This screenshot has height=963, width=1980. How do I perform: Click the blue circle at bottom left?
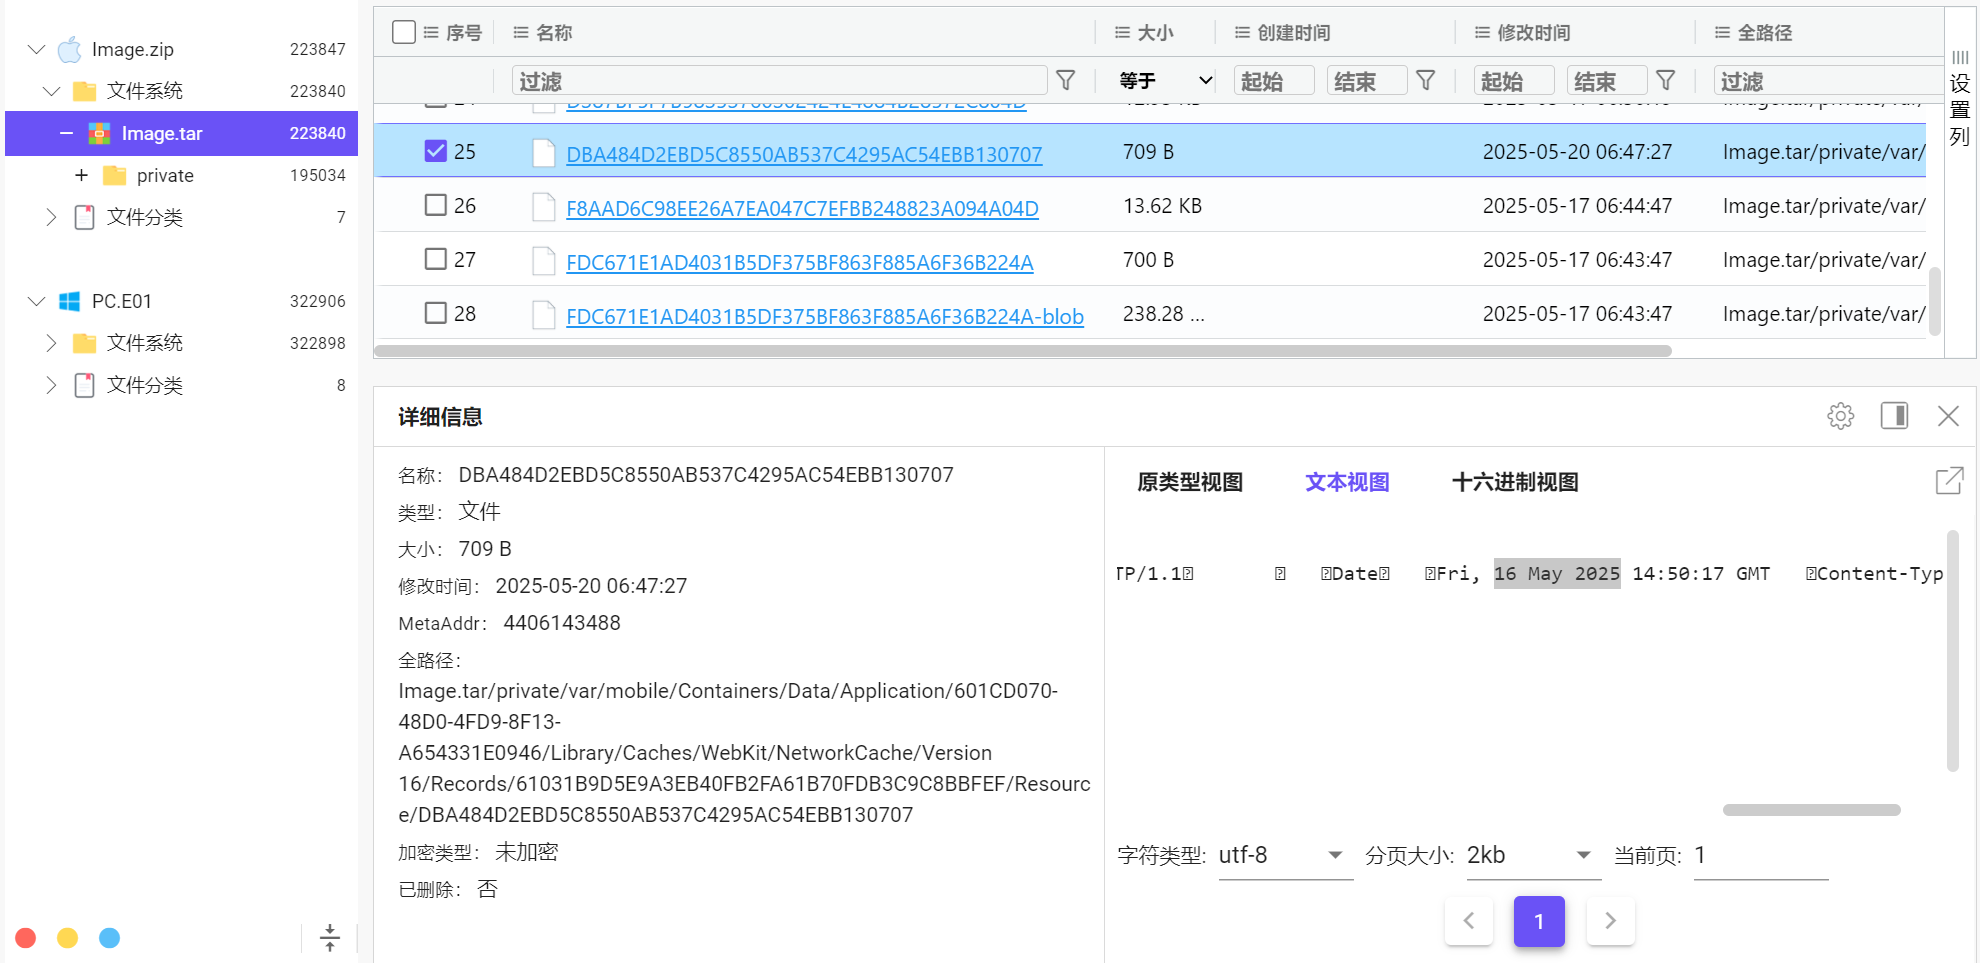(x=110, y=938)
